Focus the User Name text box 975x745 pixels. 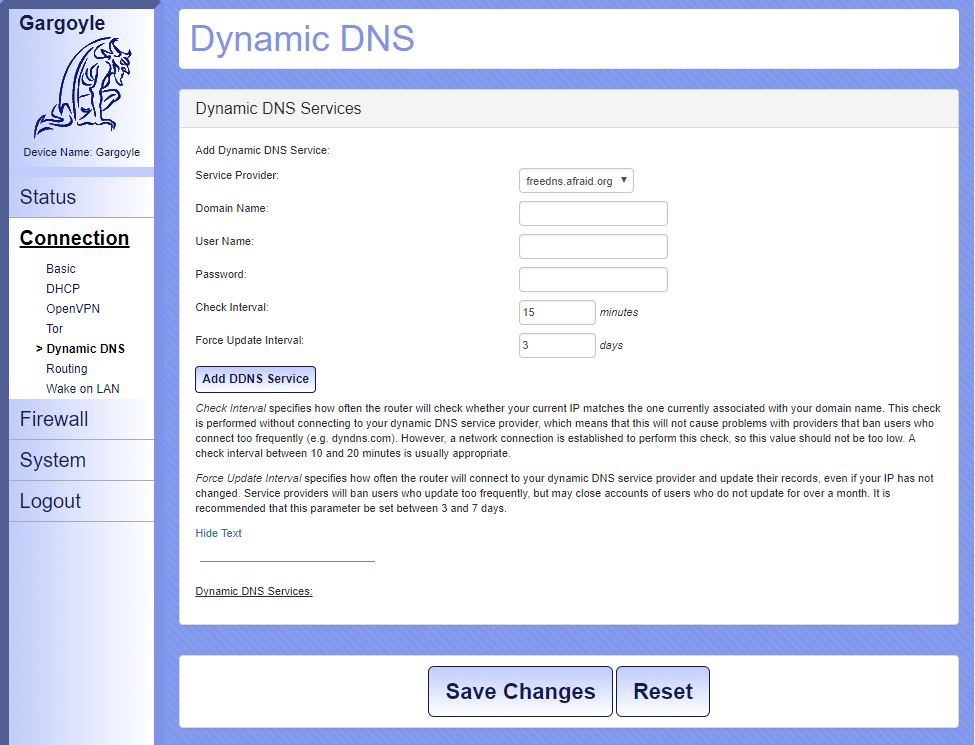coord(593,247)
